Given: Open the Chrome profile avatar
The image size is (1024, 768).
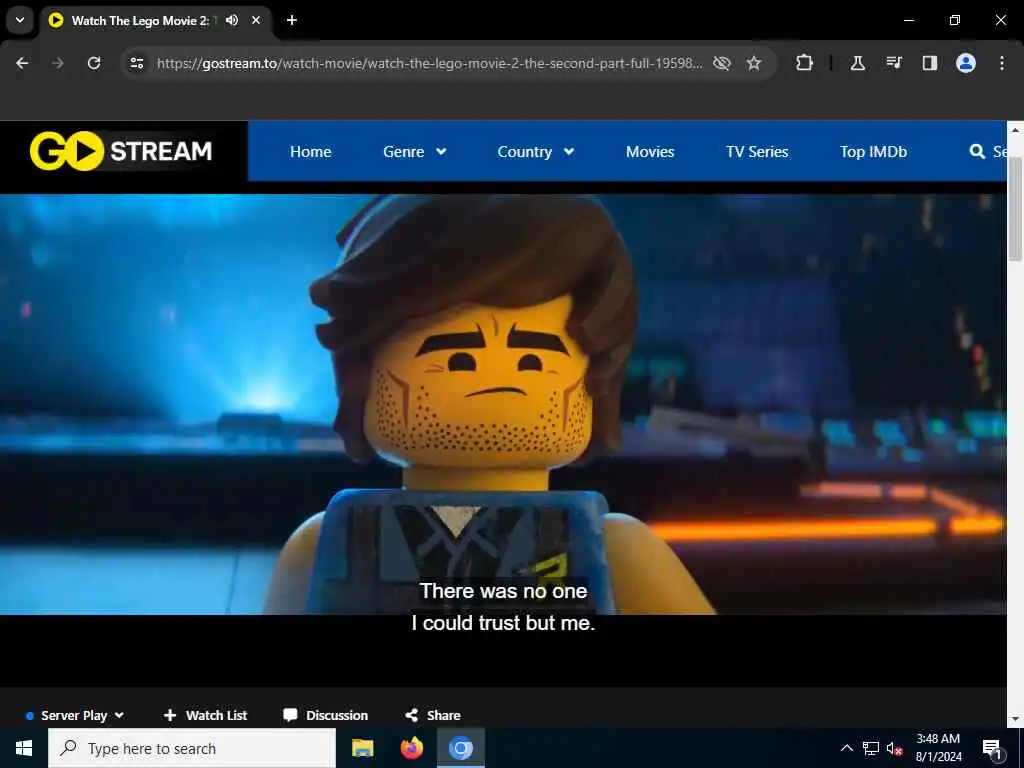Looking at the screenshot, I should click(966, 63).
